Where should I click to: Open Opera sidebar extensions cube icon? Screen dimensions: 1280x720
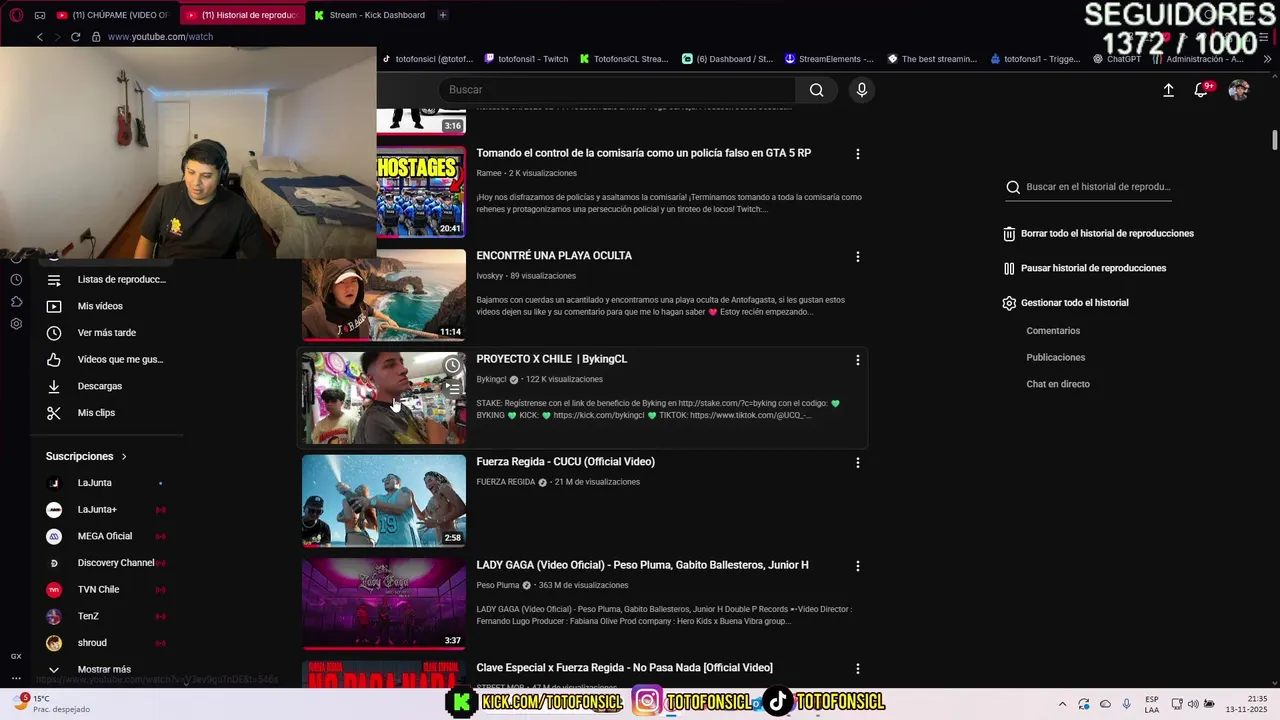[x=16, y=302]
